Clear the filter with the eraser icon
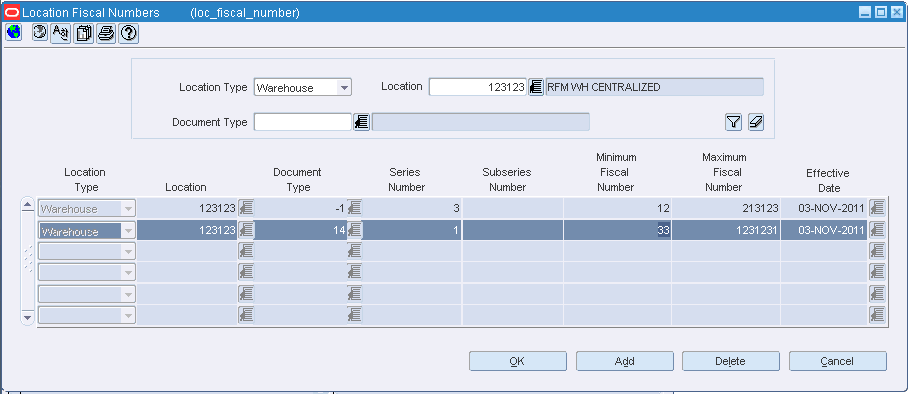Screen dimensions: 910x394 756,122
